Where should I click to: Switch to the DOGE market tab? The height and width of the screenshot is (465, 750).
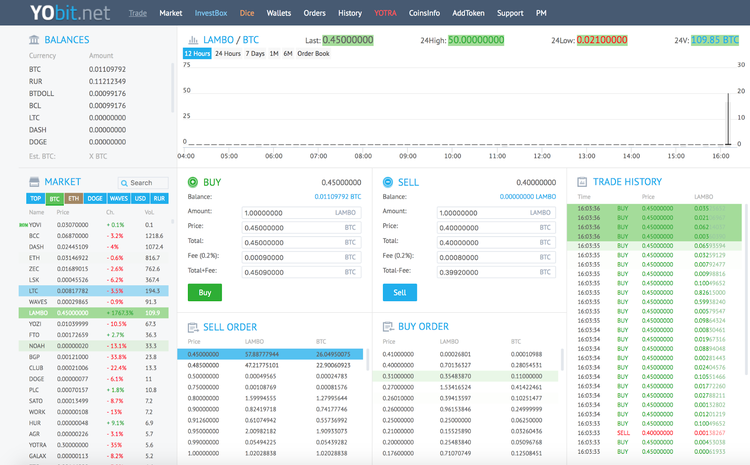coord(95,198)
